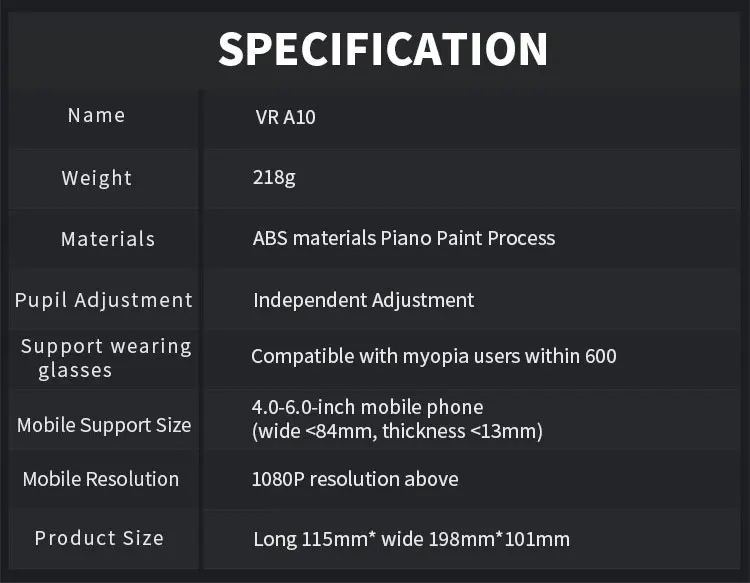
Task: Click the SPECIFICATION heading
Action: (x=383, y=49)
